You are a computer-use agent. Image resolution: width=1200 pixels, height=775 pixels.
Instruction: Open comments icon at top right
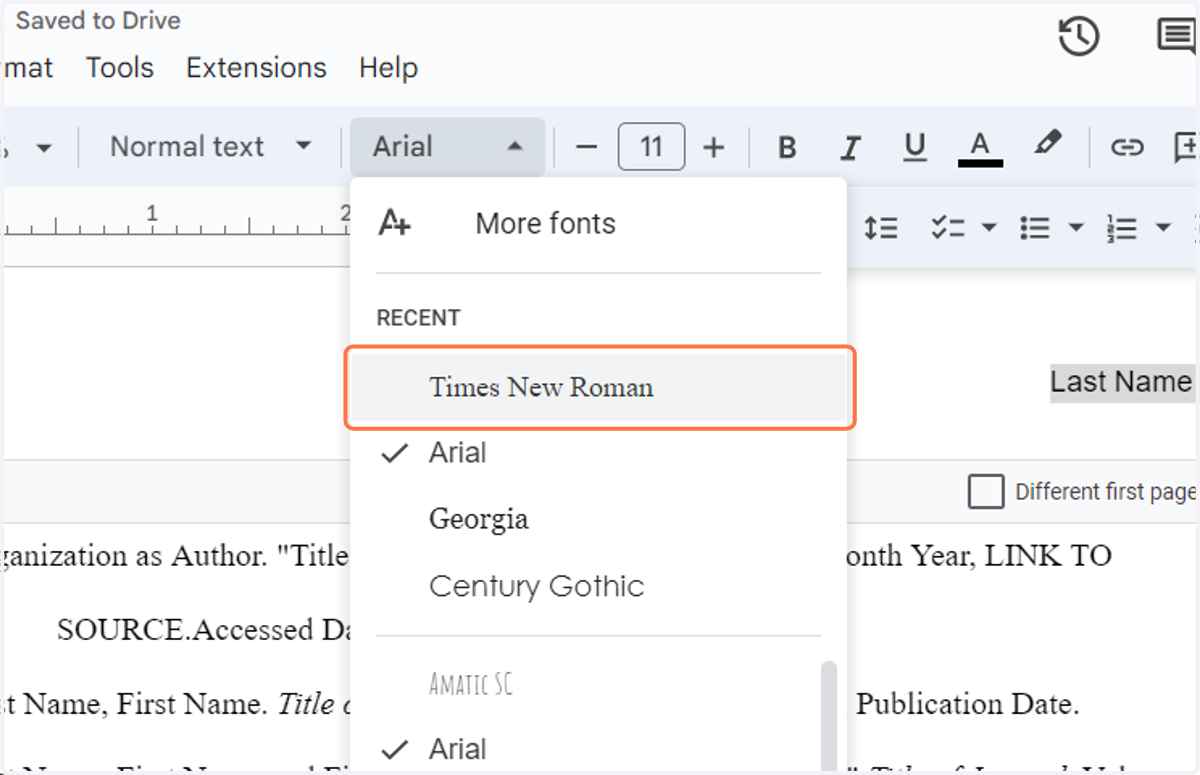tap(1178, 38)
